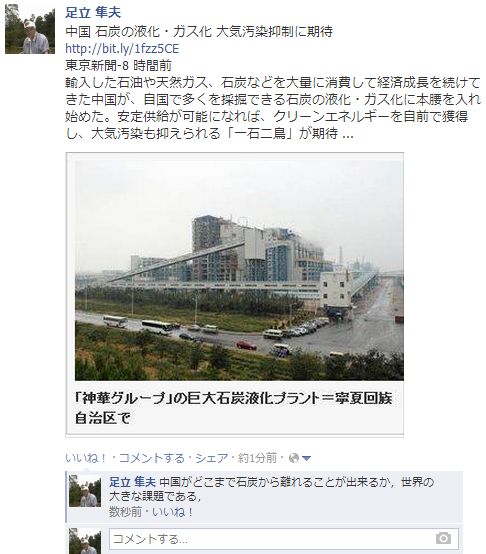Click the 神華グループ article headline caption
Image resolution: width=486 pixels, height=554 pixels.
click(x=233, y=408)
